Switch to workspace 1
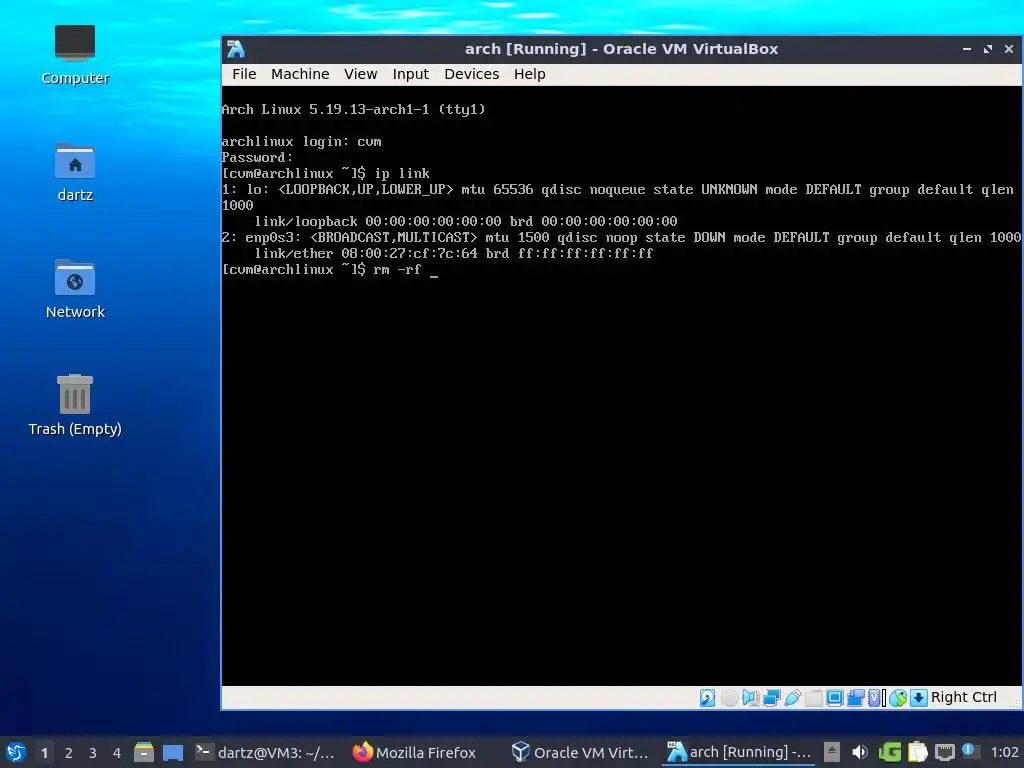 coord(44,753)
